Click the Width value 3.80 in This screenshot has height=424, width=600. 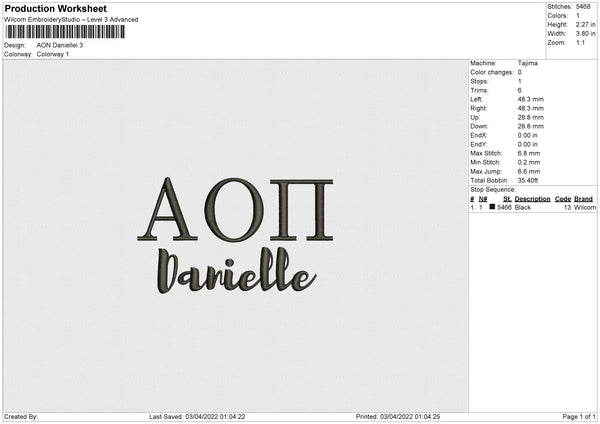pos(585,34)
